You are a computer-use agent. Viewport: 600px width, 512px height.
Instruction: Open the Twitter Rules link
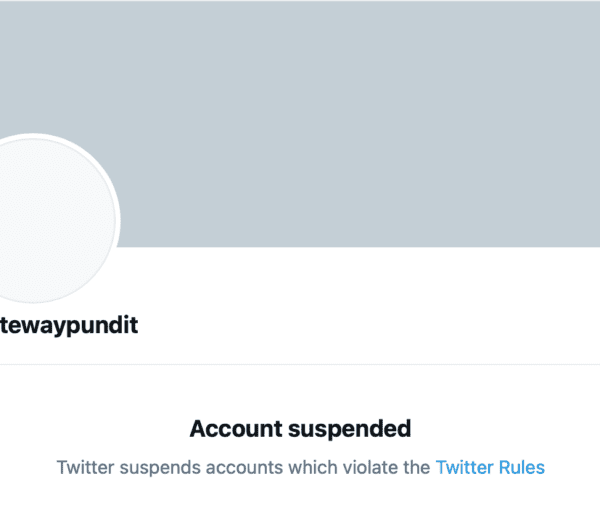coord(490,467)
